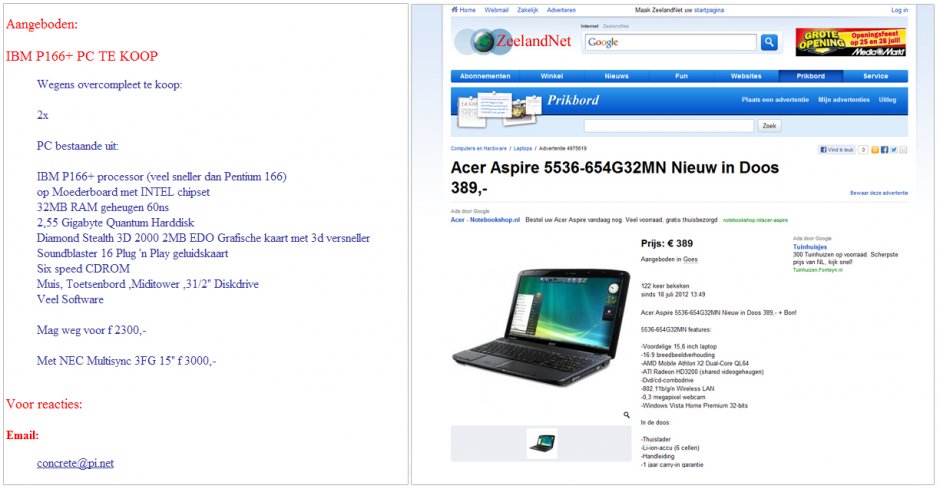Click the email share envelope icon
940x489 pixels.
point(903,150)
